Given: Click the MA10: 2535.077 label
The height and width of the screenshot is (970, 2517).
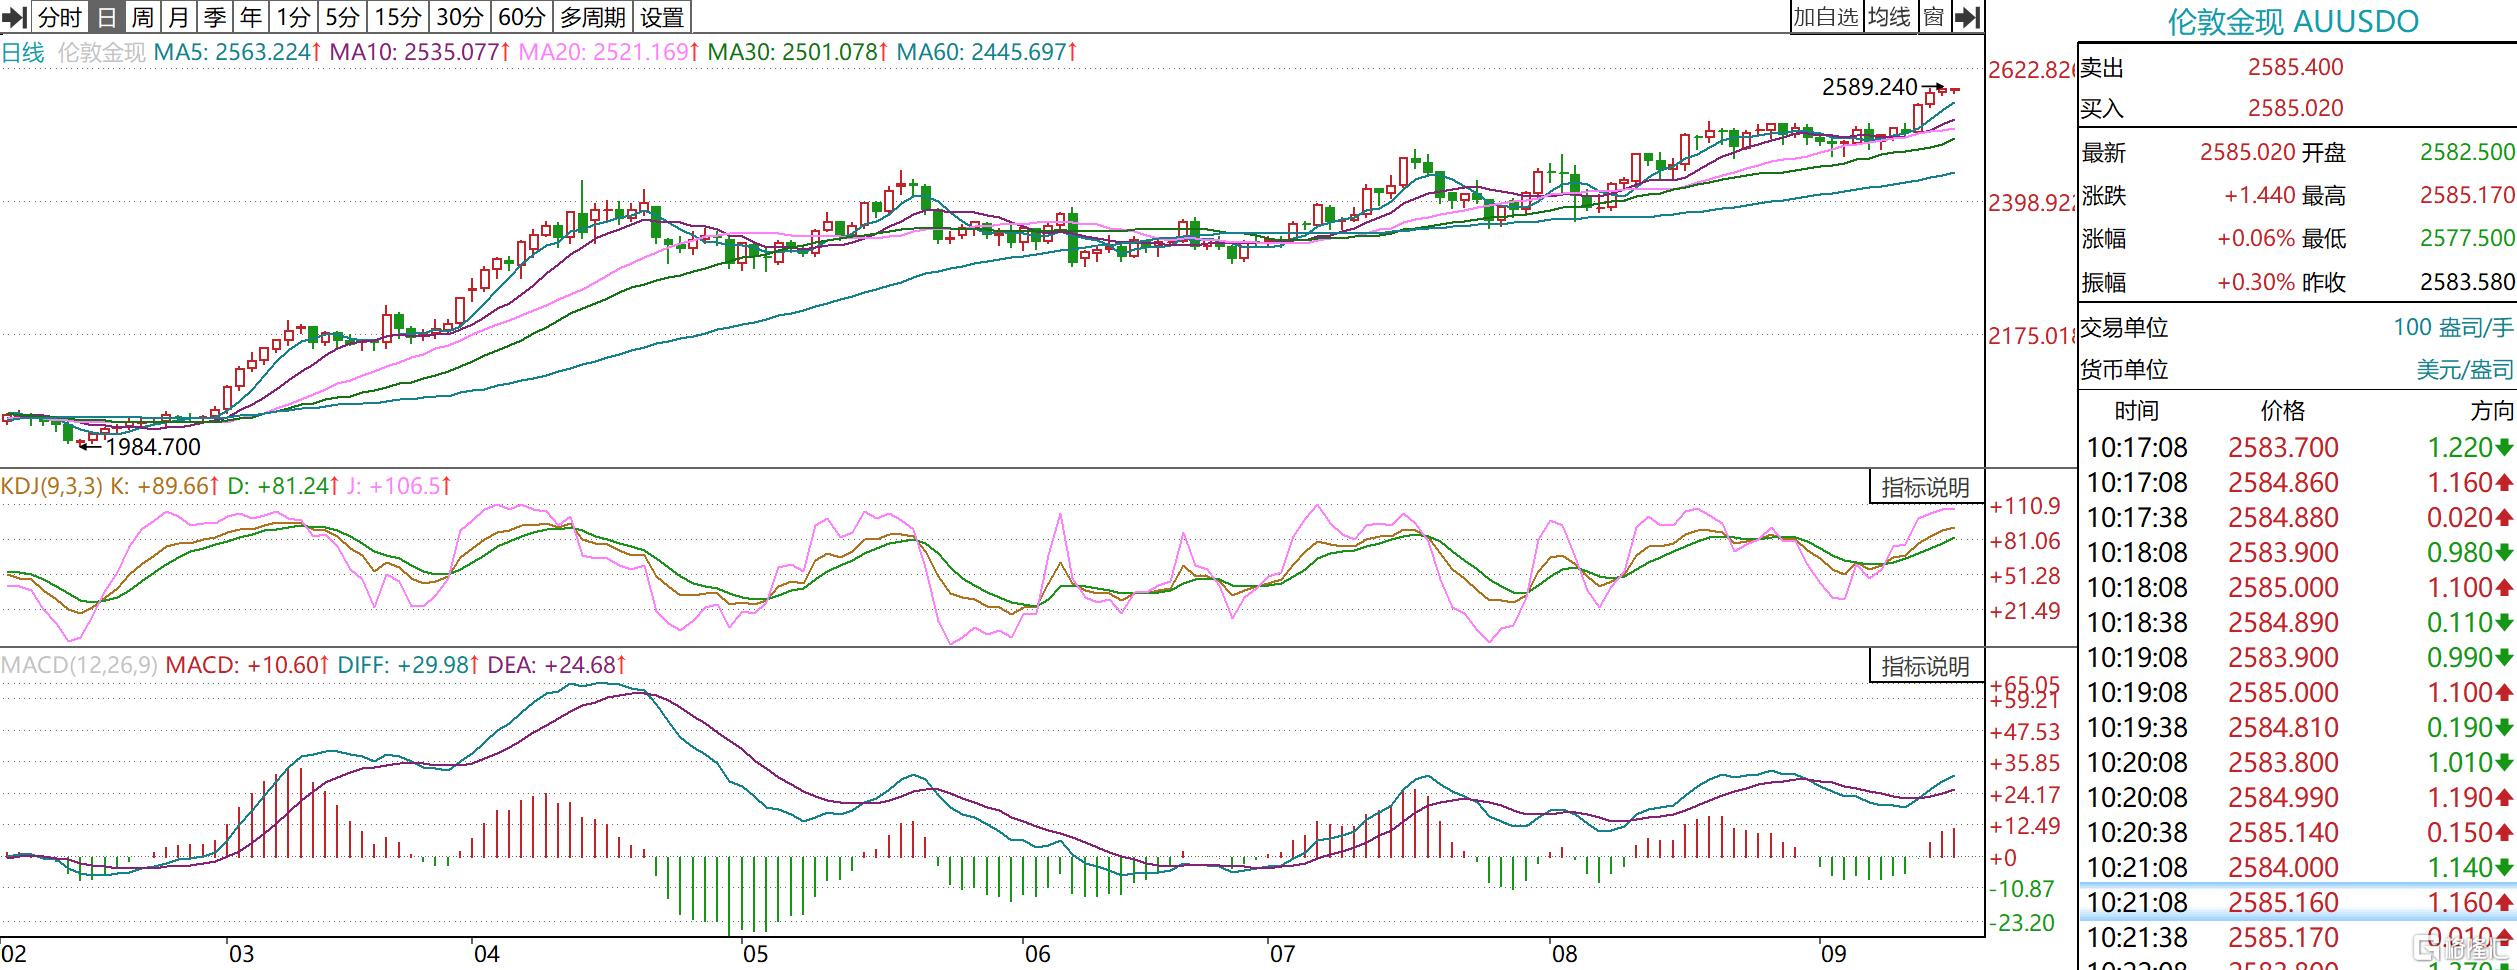Looking at the screenshot, I should 419,52.
